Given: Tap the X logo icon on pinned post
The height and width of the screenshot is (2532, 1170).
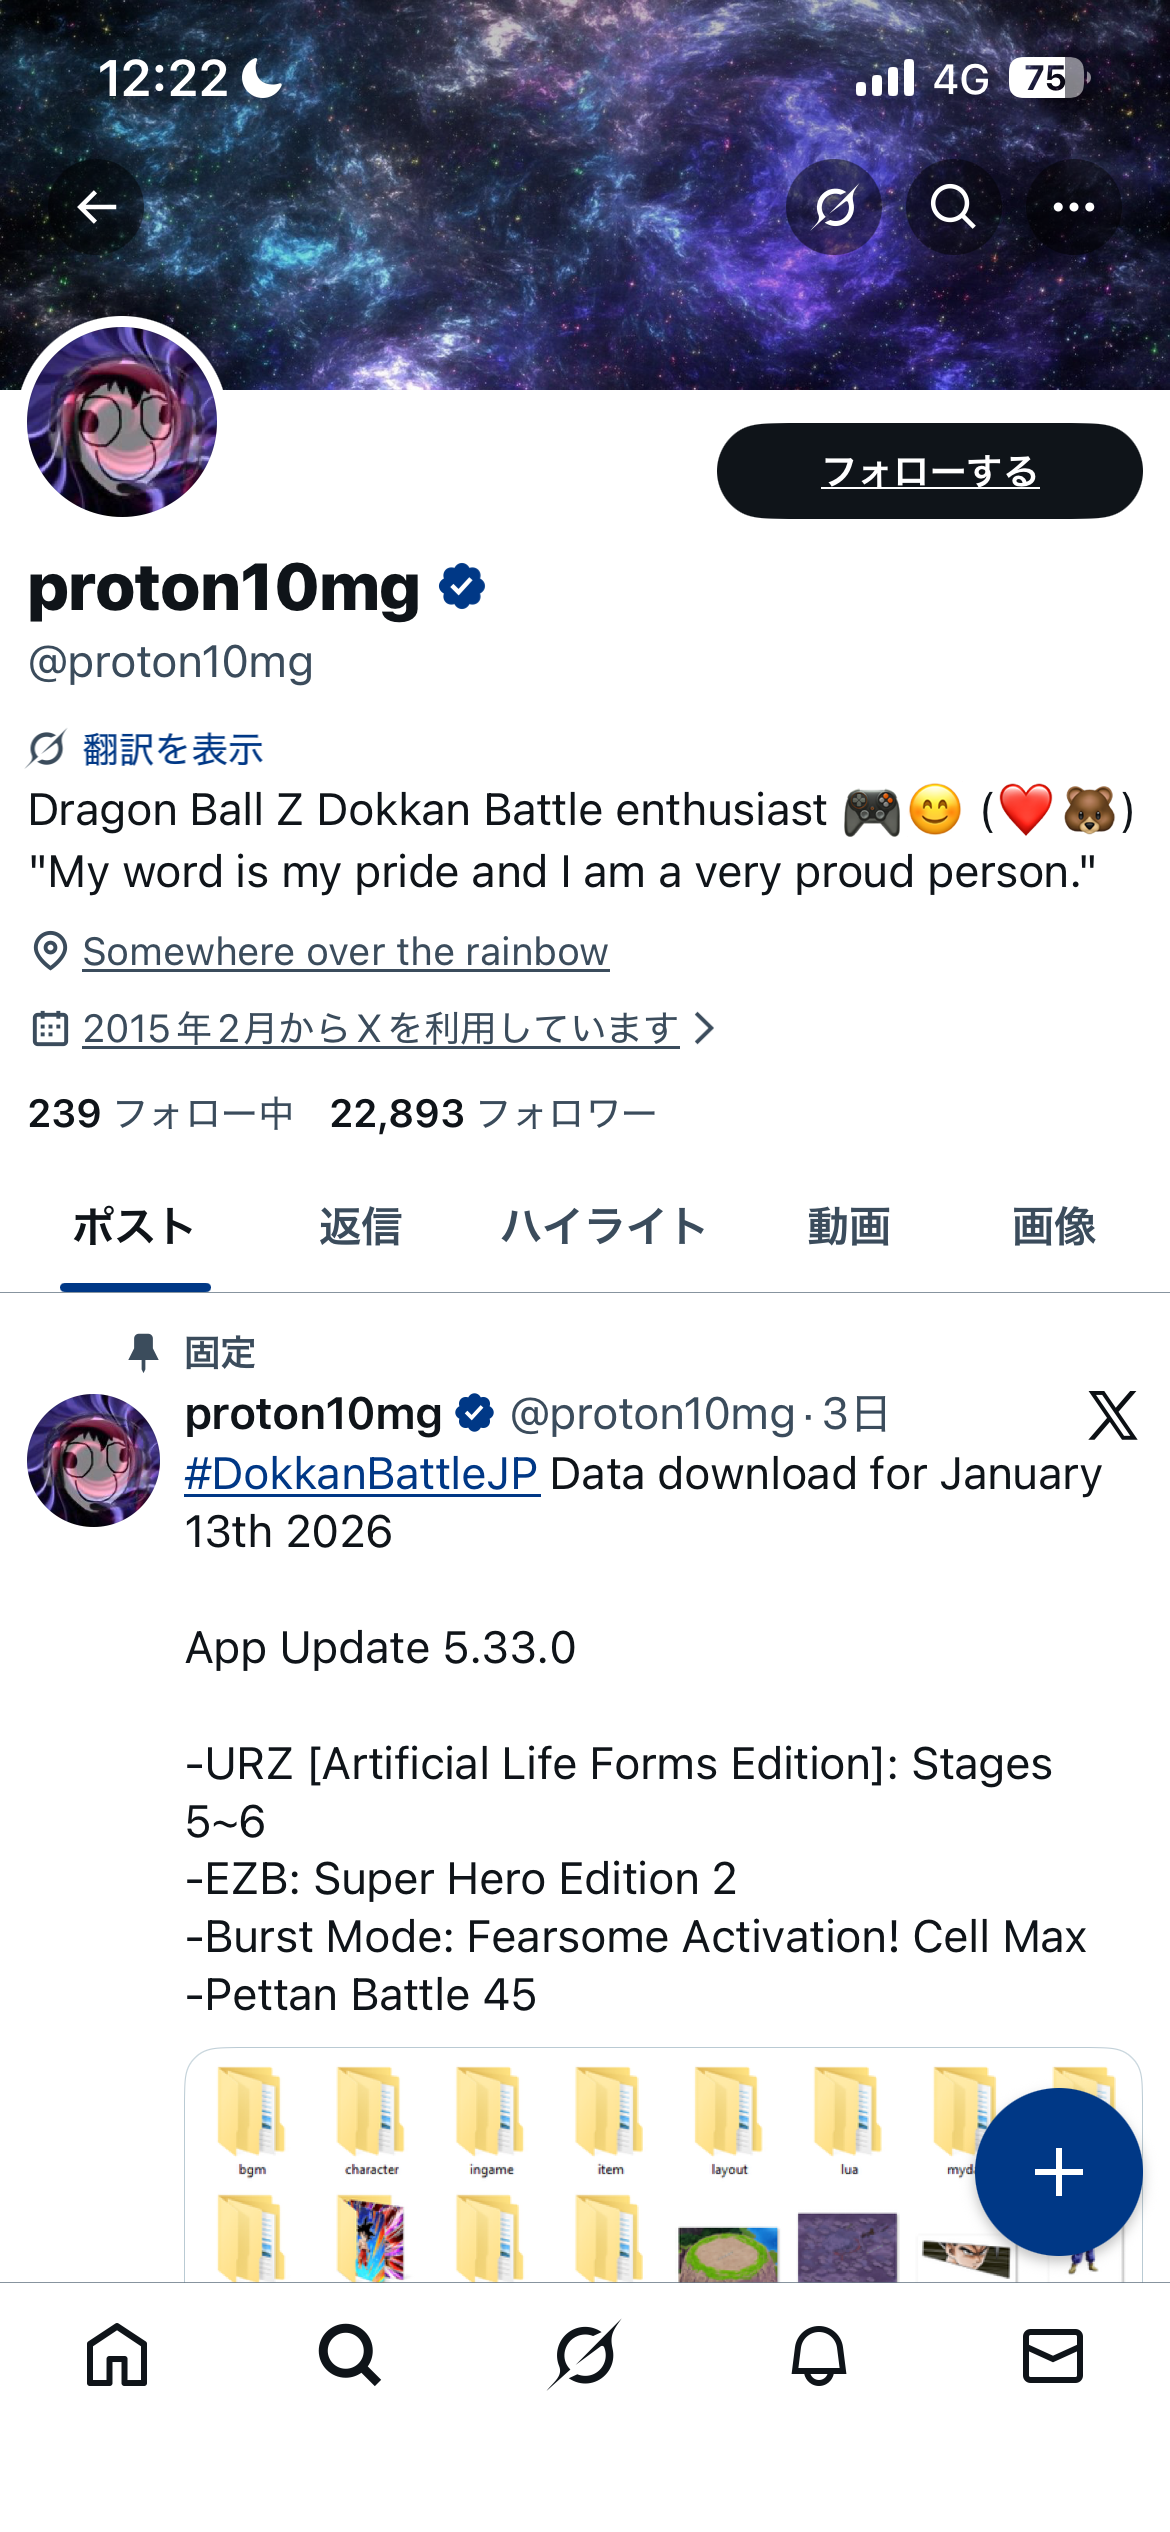Looking at the screenshot, I should click(1112, 1415).
